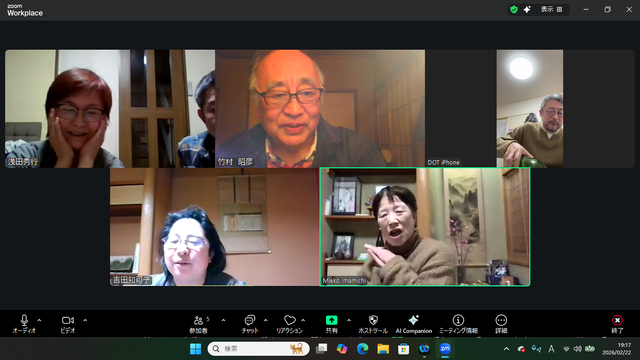This screenshot has height=360, width=640.
Task: Close the Zoom Workplace window
Action: 629,9
